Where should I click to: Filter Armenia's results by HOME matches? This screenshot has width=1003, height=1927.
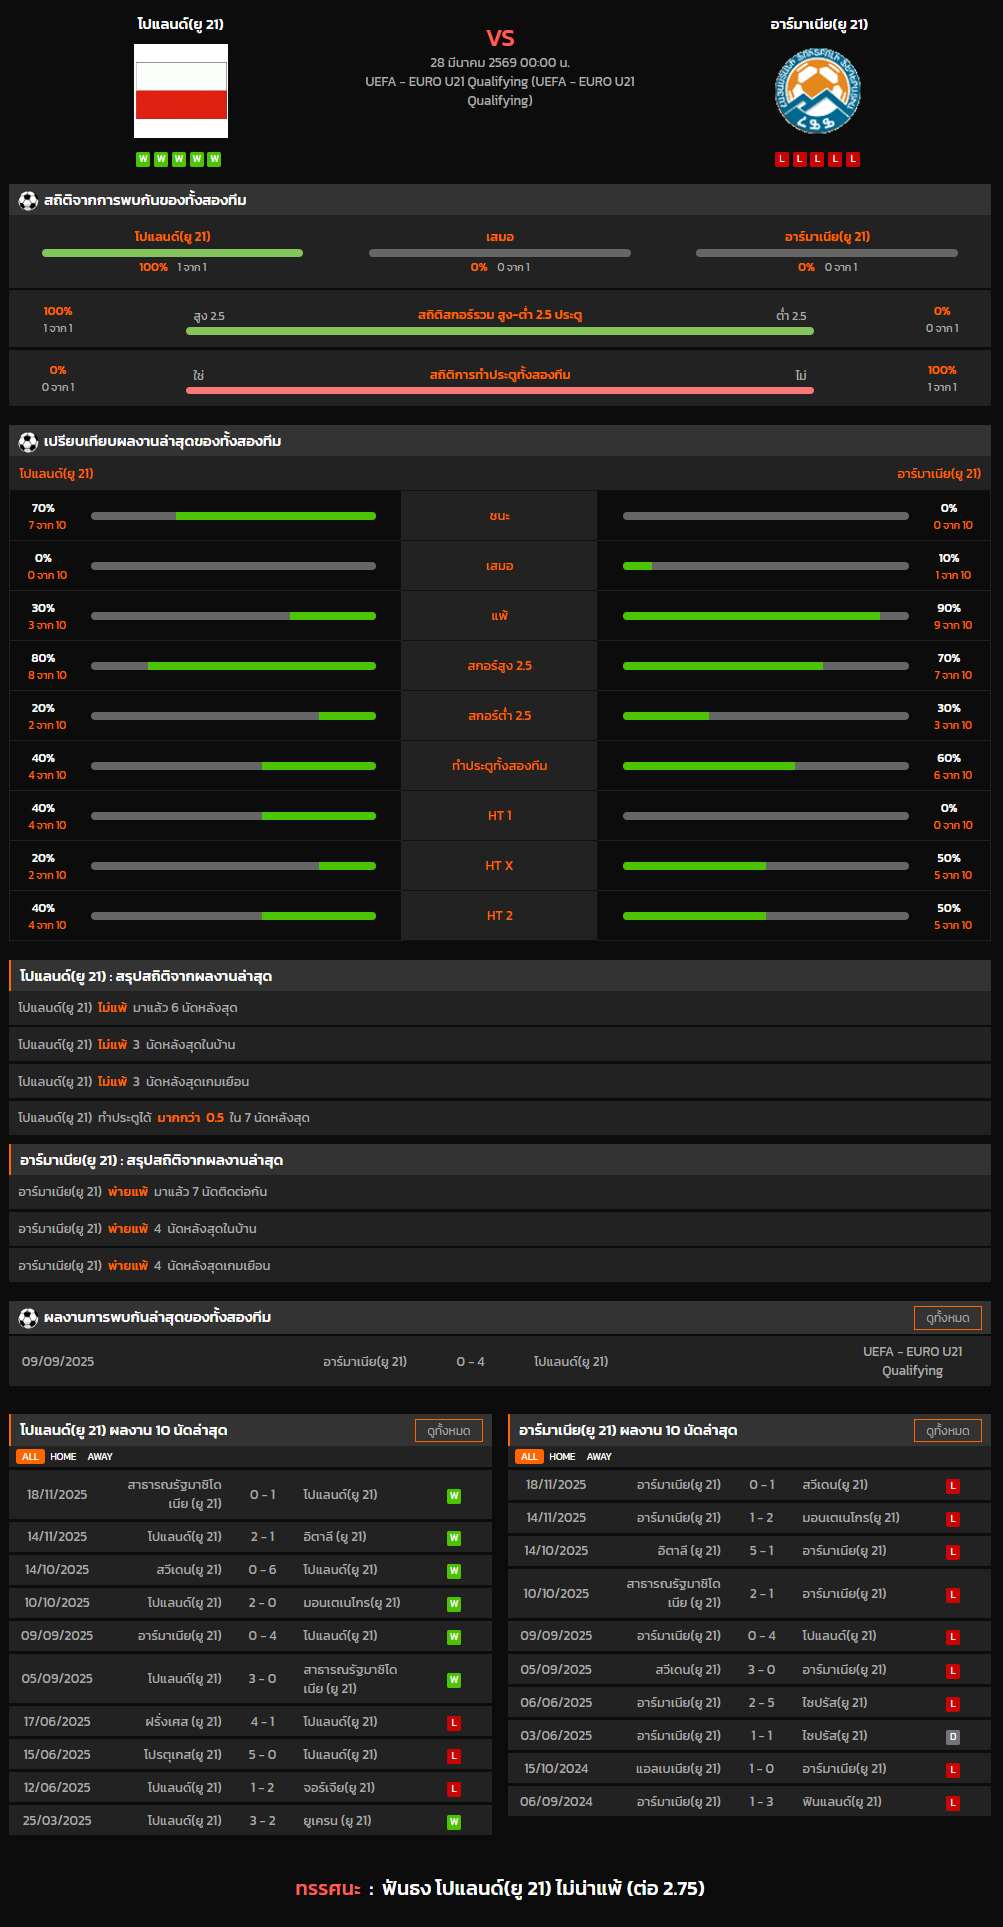(562, 1457)
